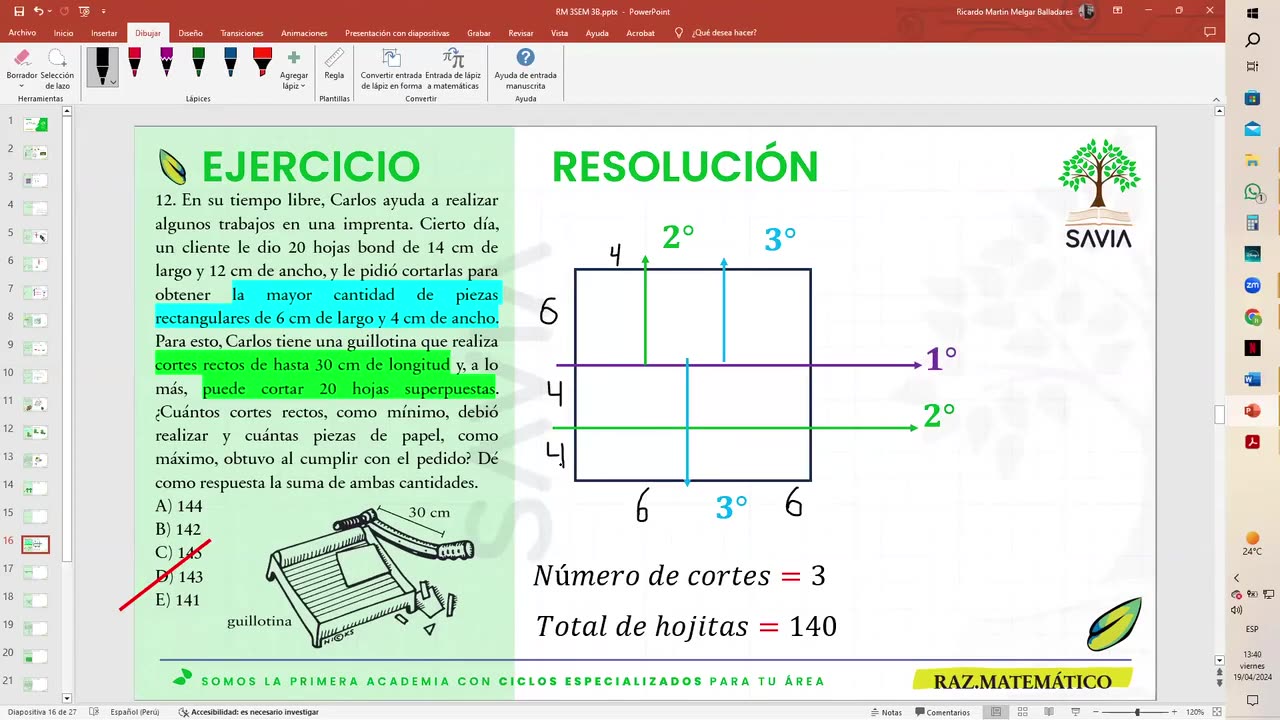Open the Acrobat tab
Viewport: 1280px width, 720px height.
point(640,33)
